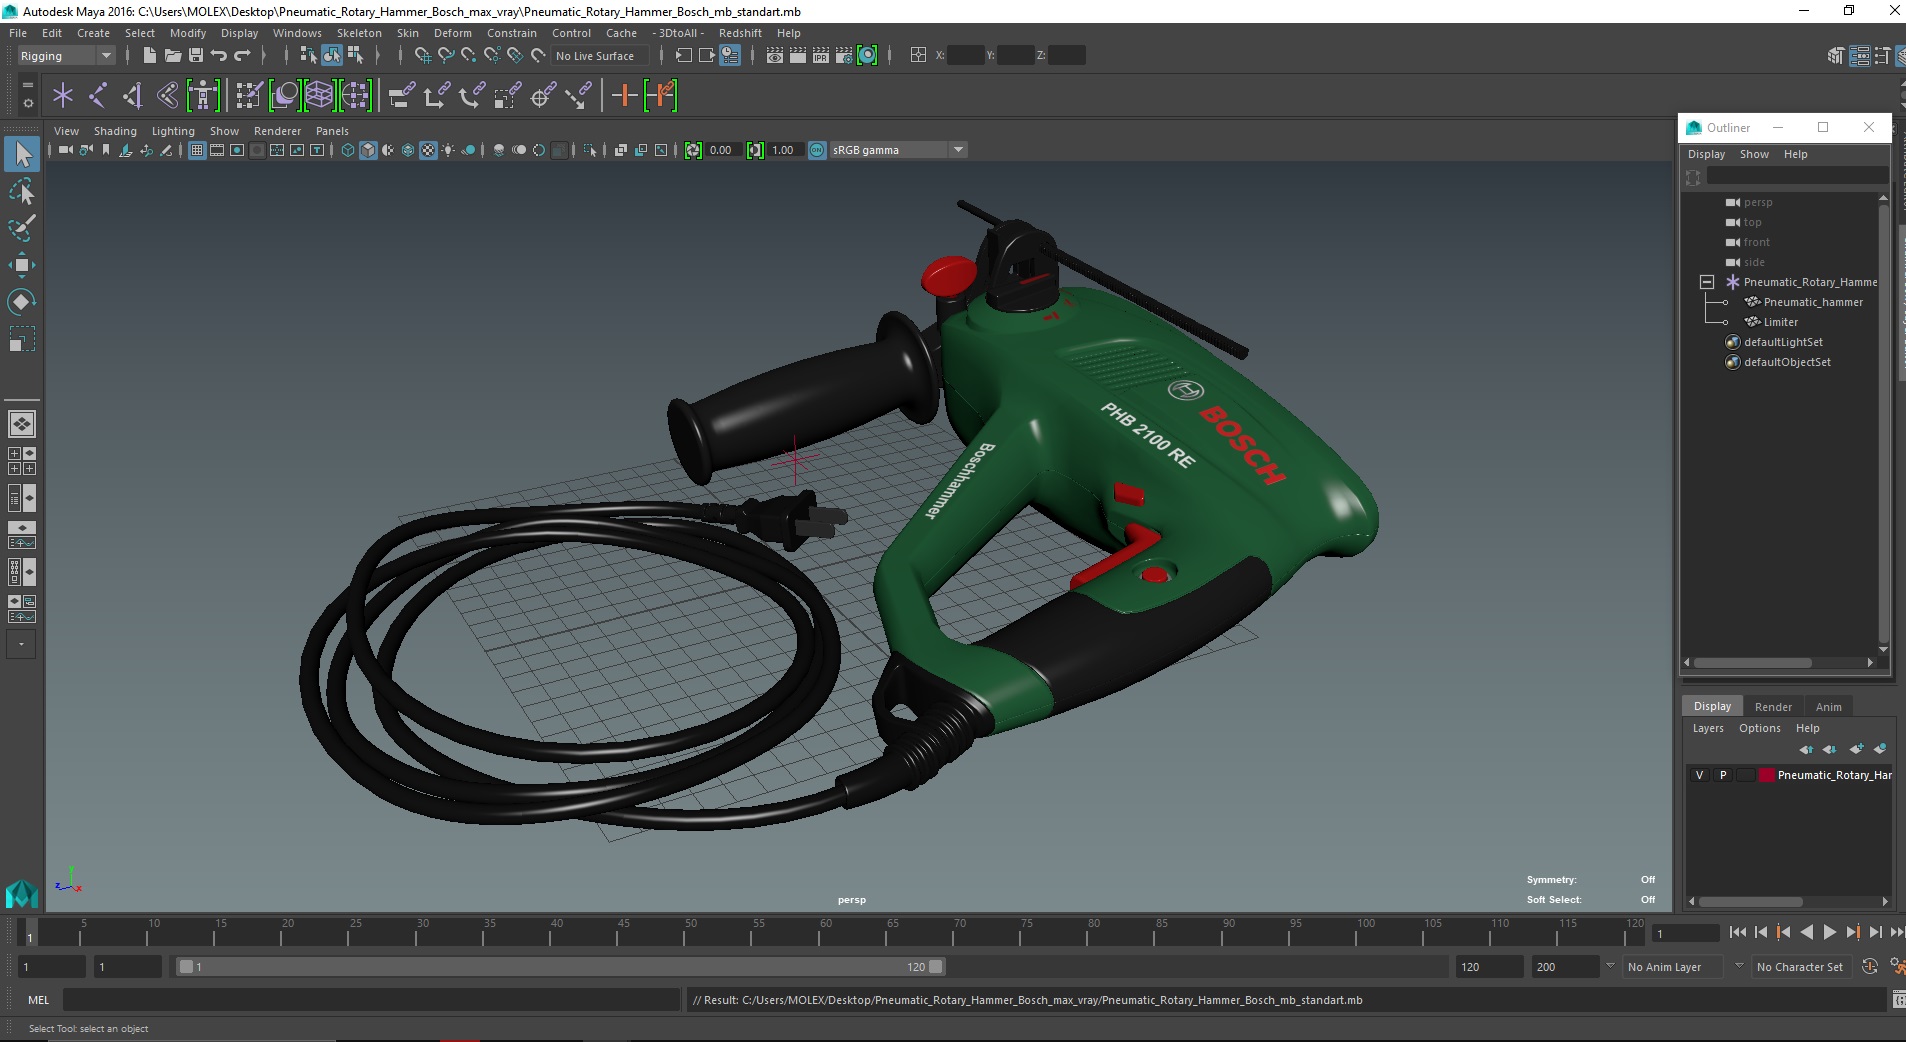Click play forwards button

(1829, 932)
